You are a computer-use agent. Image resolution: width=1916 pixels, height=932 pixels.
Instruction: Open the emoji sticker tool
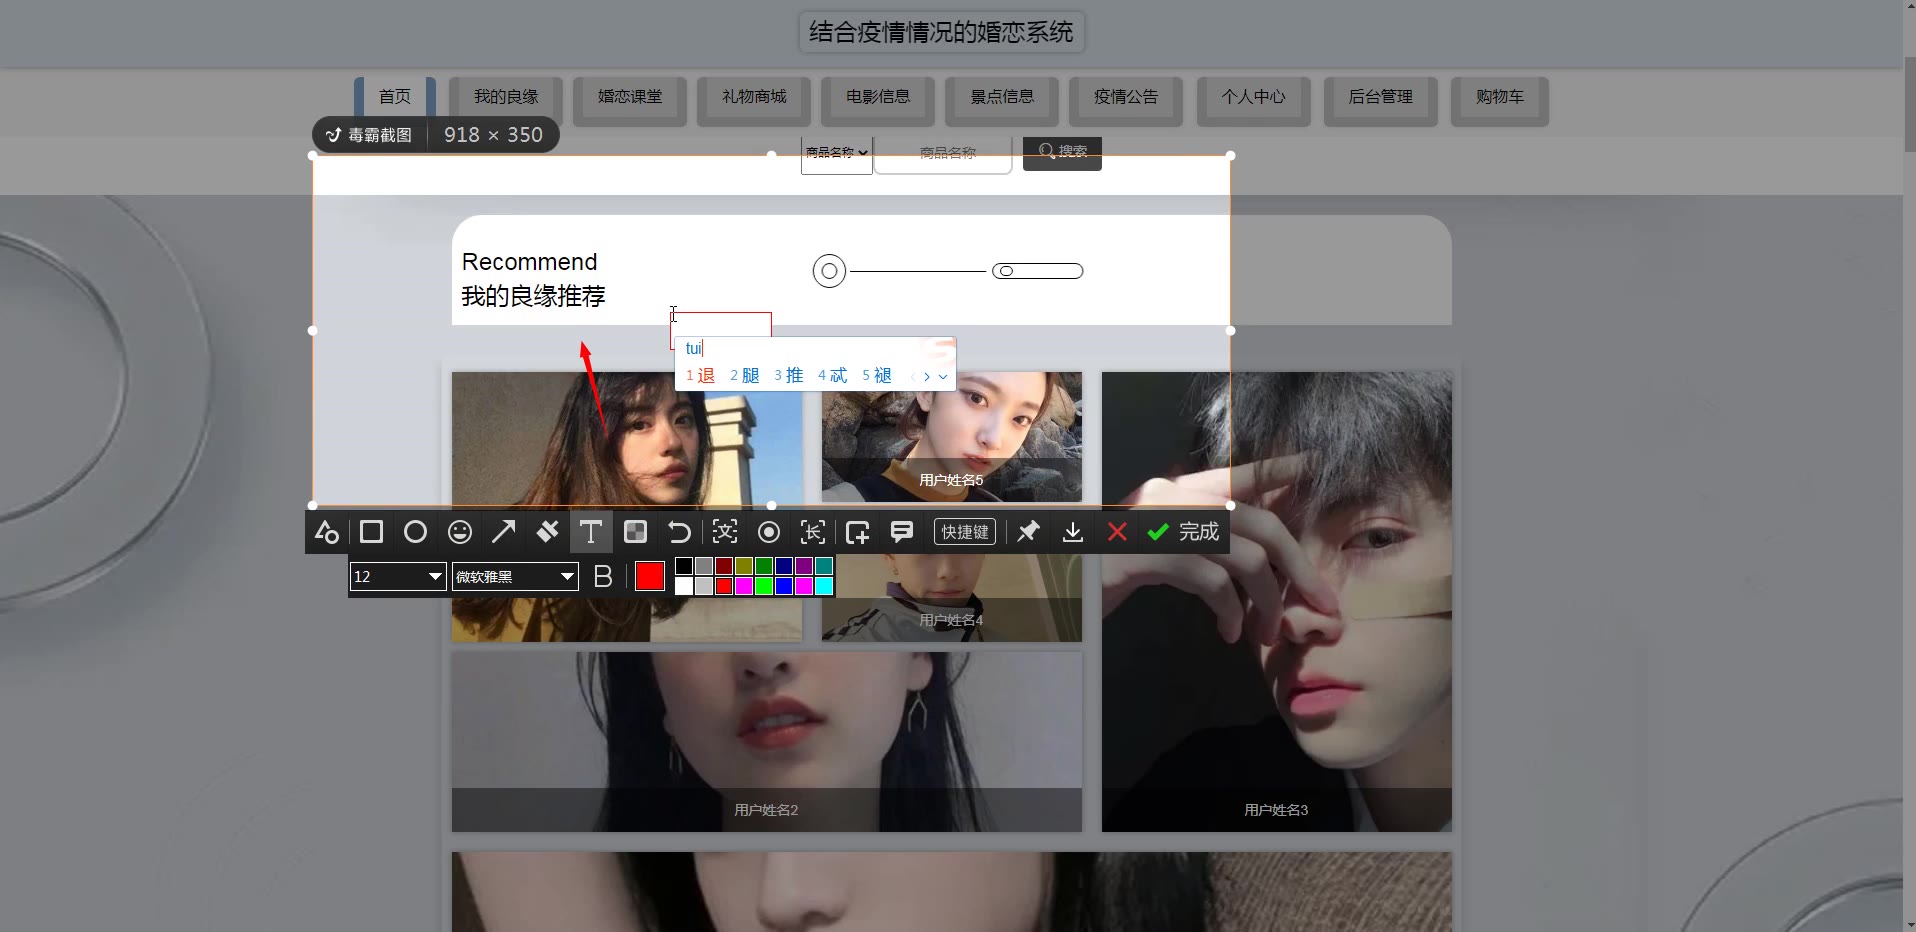[x=460, y=532]
